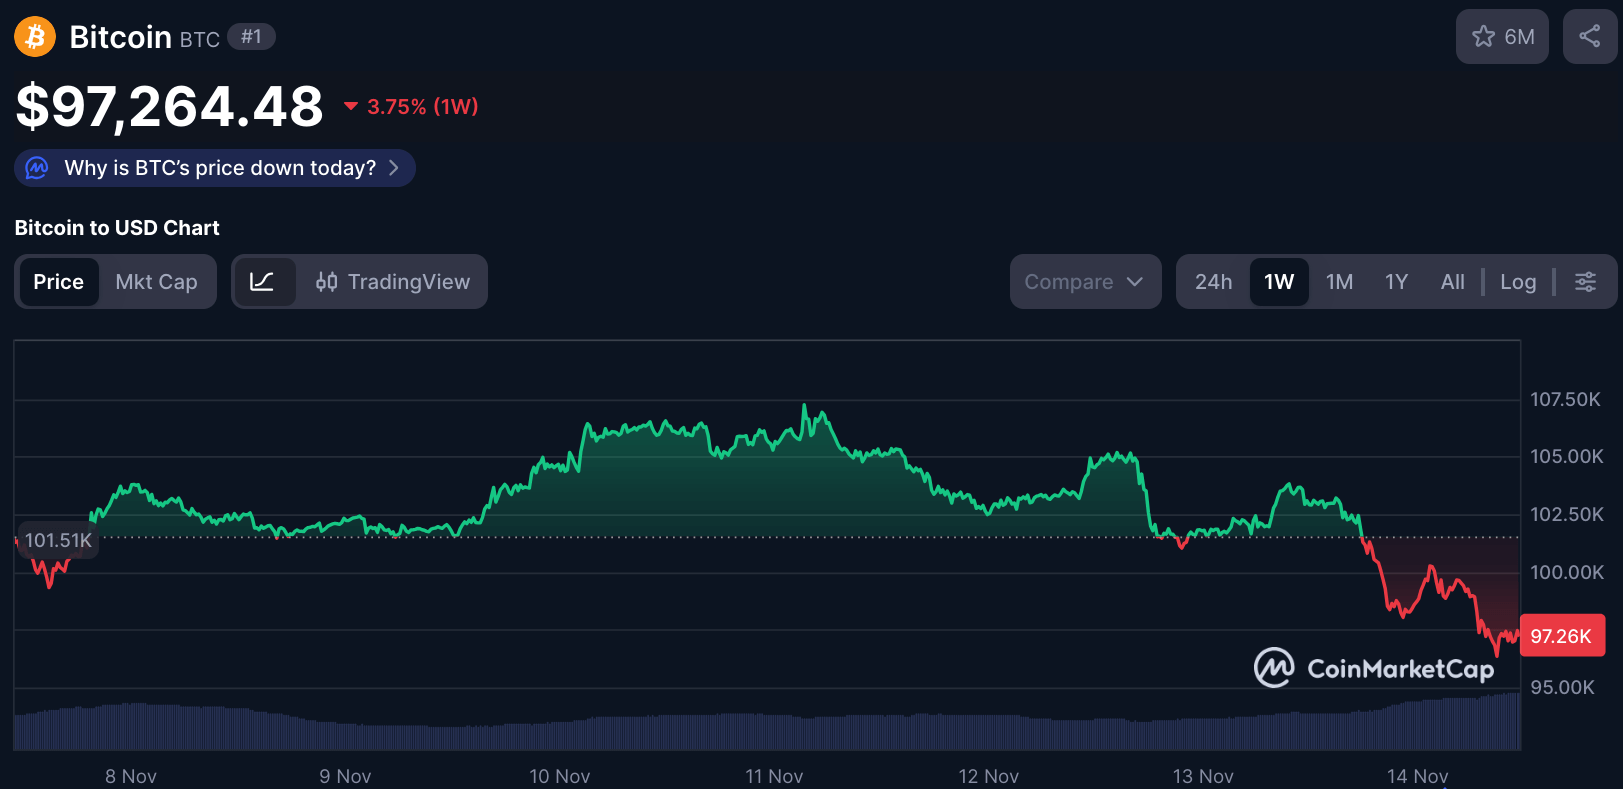1623x789 pixels.
Task: Open chart settings sliders icon
Action: pos(1585,282)
